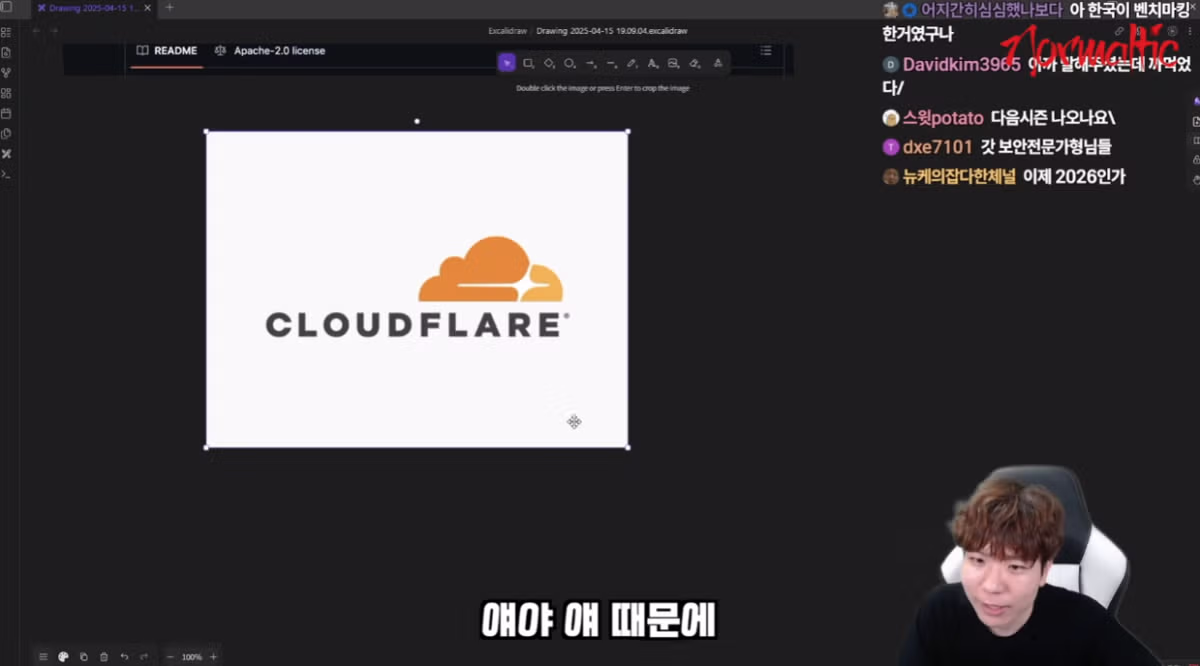This screenshot has height=666, width=1200.
Task: Click the image's bottom-right resize handle
Action: (x=628, y=447)
